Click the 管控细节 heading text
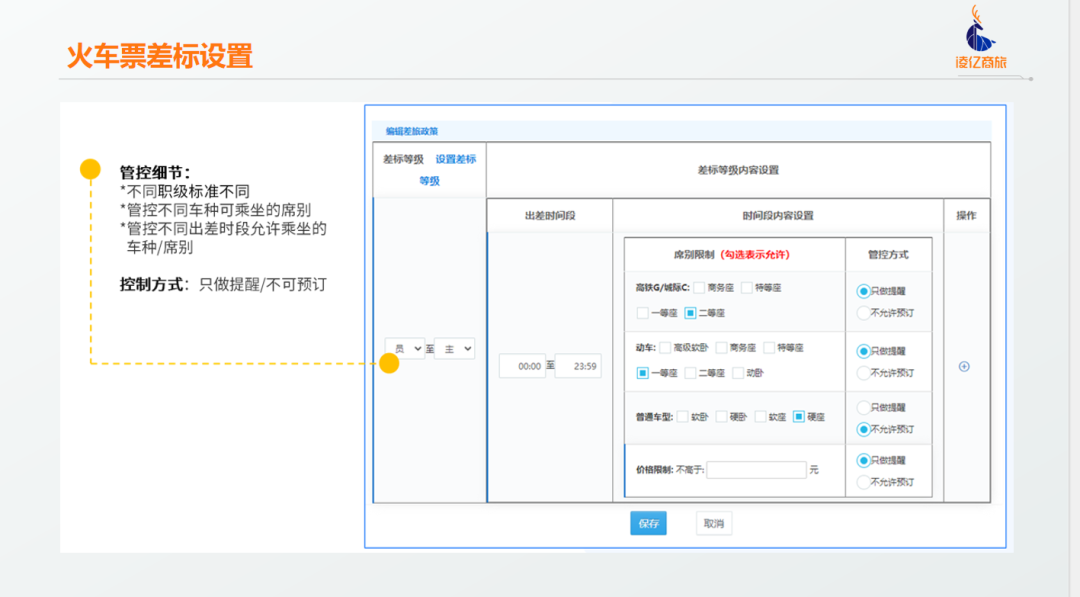 click(155, 172)
